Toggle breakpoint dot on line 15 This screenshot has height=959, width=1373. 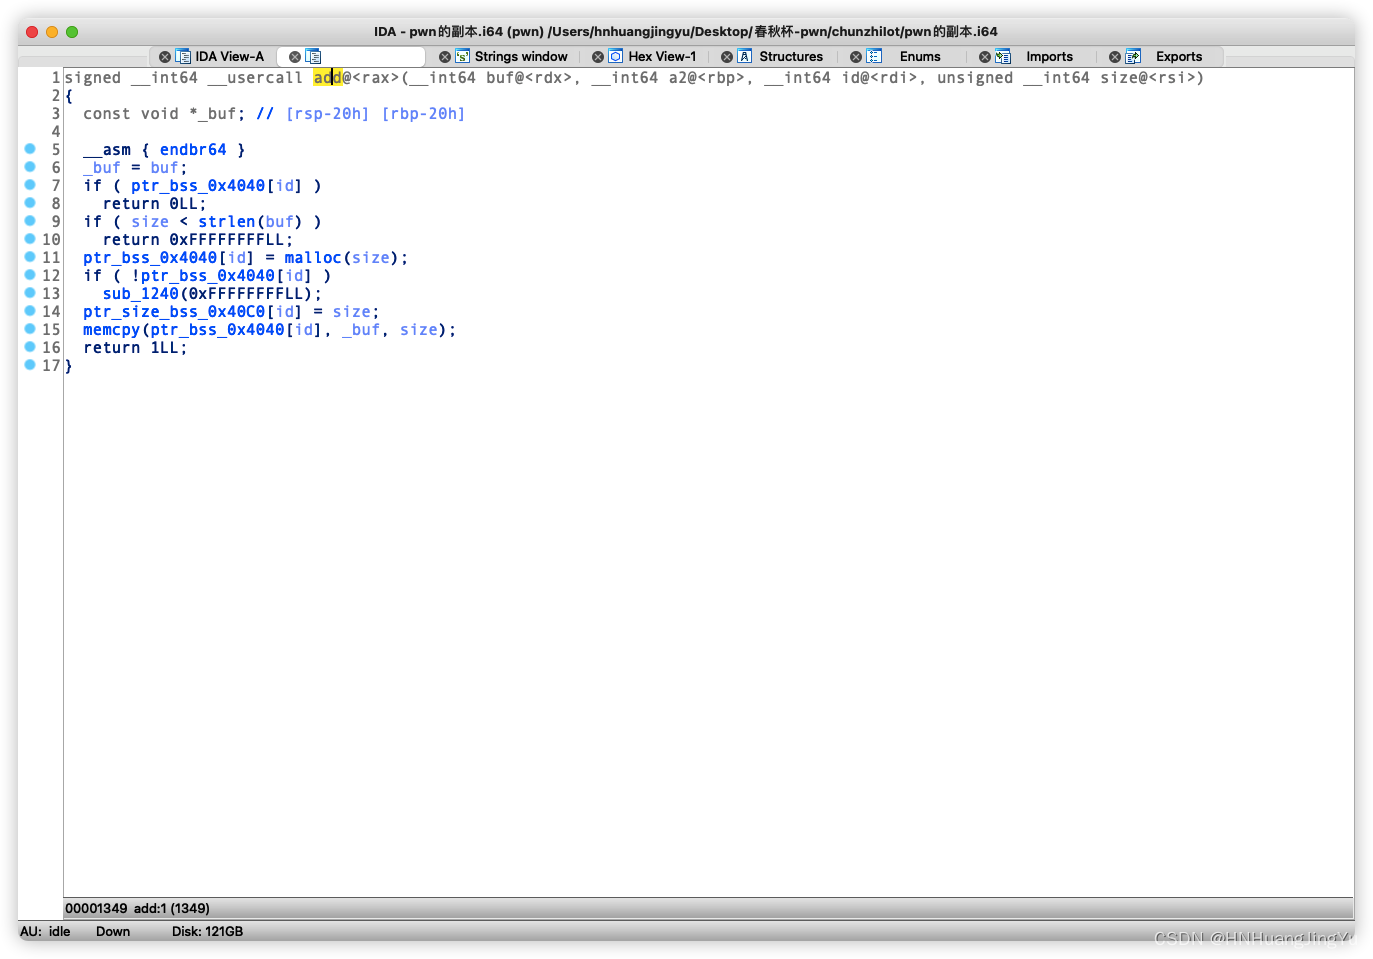click(x=30, y=328)
